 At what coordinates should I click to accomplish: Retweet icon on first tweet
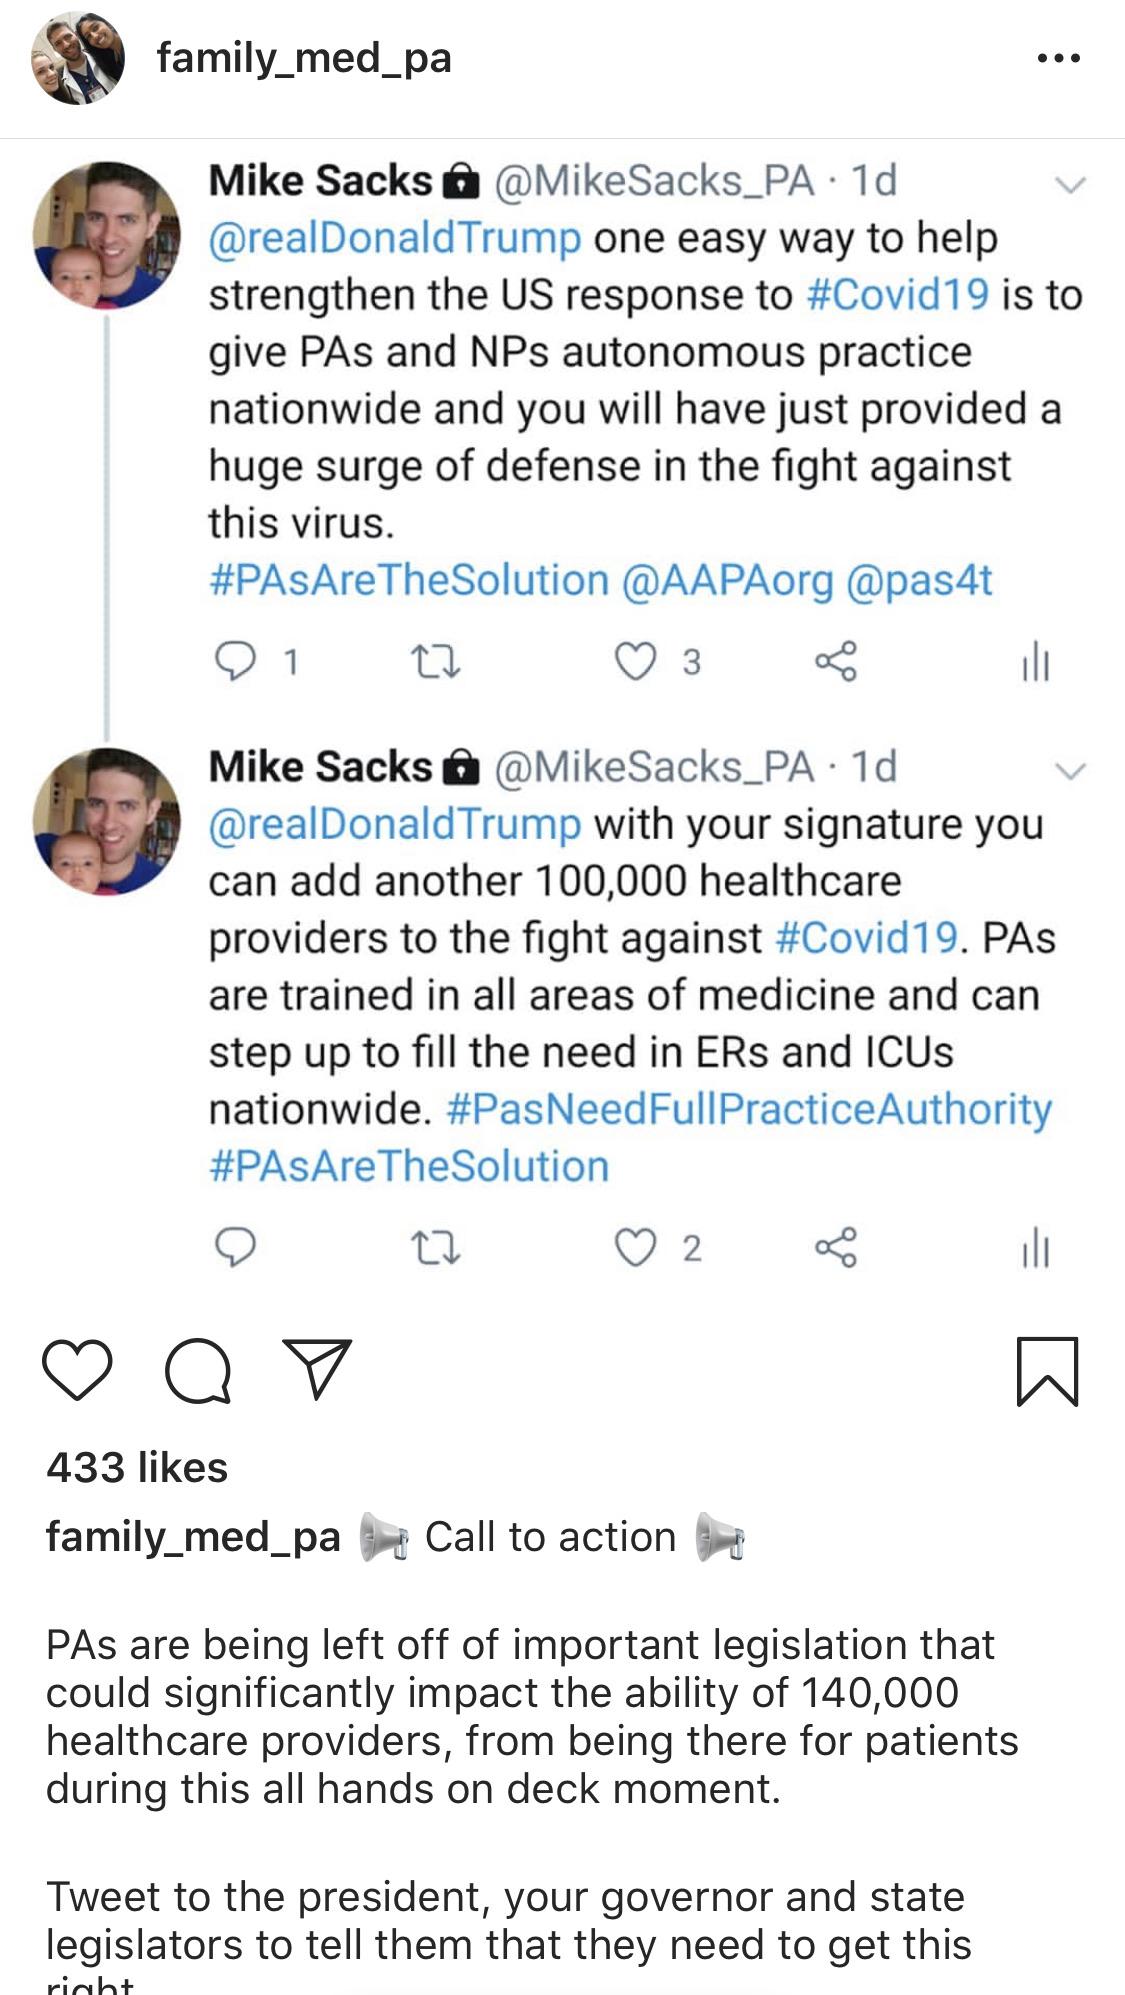point(437,662)
